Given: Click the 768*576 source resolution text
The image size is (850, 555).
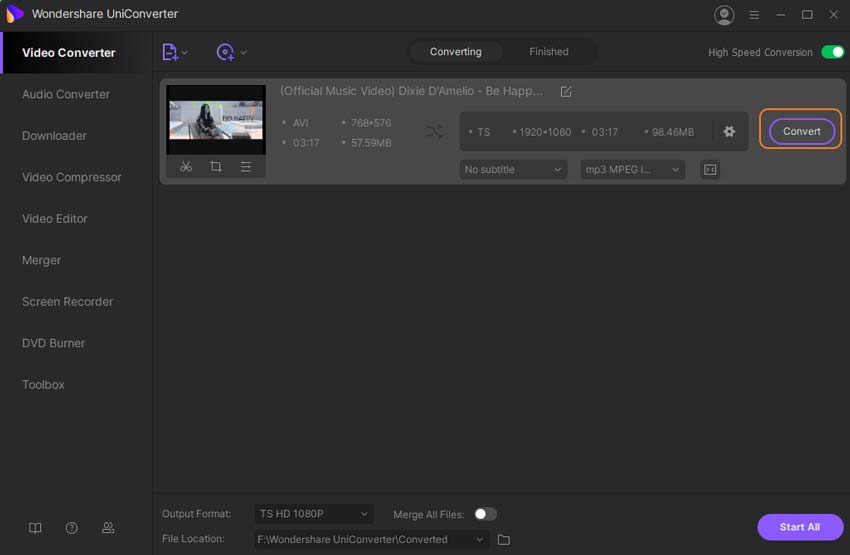Looking at the screenshot, I should tap(371, 123).
